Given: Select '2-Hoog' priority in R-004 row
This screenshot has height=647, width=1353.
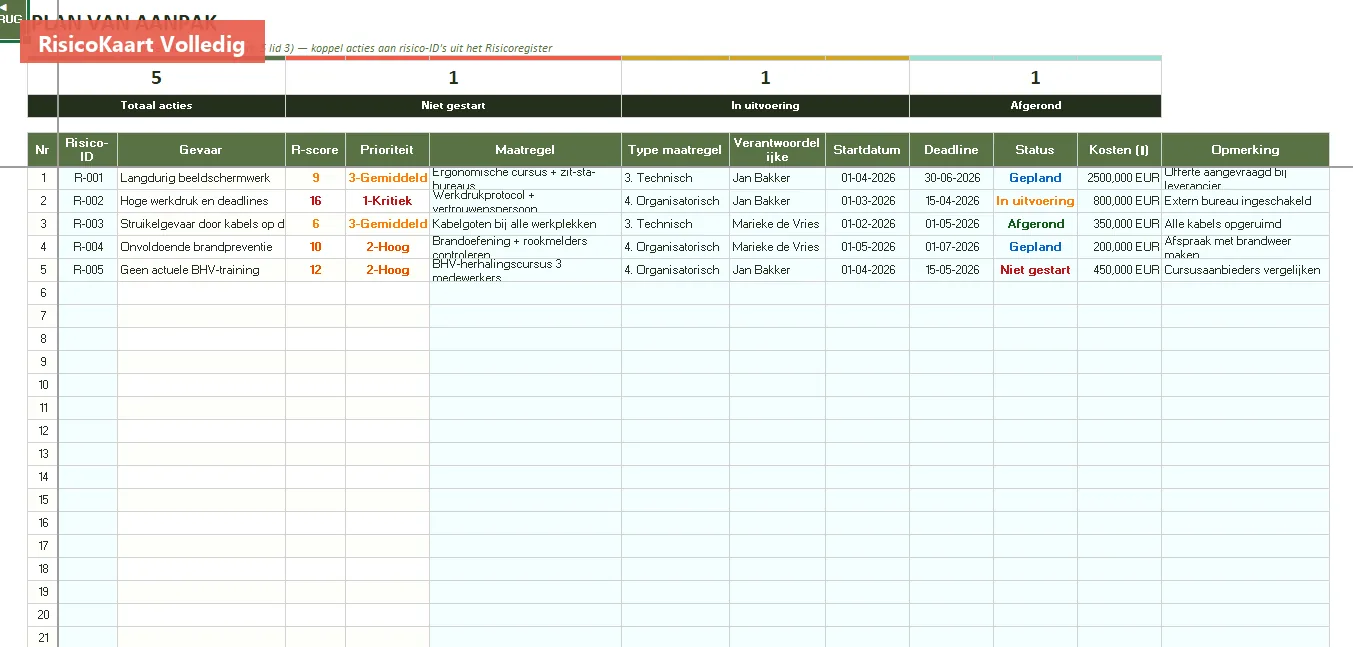Looking at the screenshot, I should (387, 247).
